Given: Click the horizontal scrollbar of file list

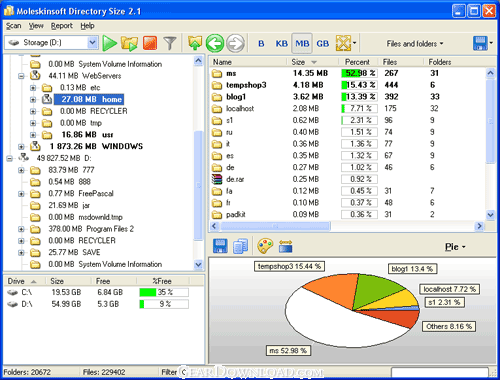Looking at the screenshot, I should pyautogui.click(x=347, y=226).
